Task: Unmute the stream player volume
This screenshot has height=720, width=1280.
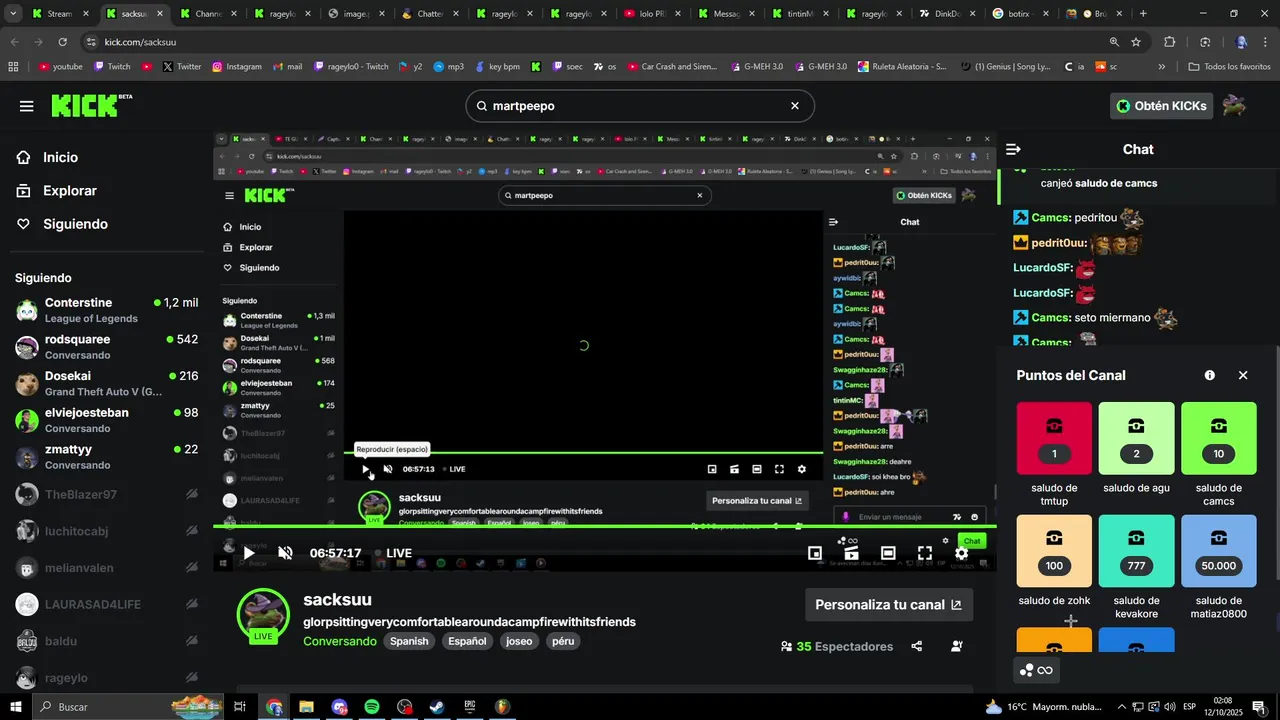Action: coord(285,553)
